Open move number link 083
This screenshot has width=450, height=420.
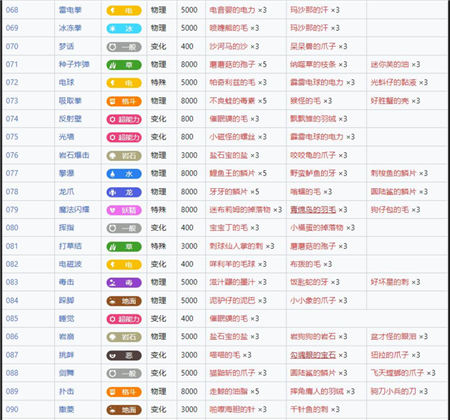pyautogui.click(x=12, y=282)
